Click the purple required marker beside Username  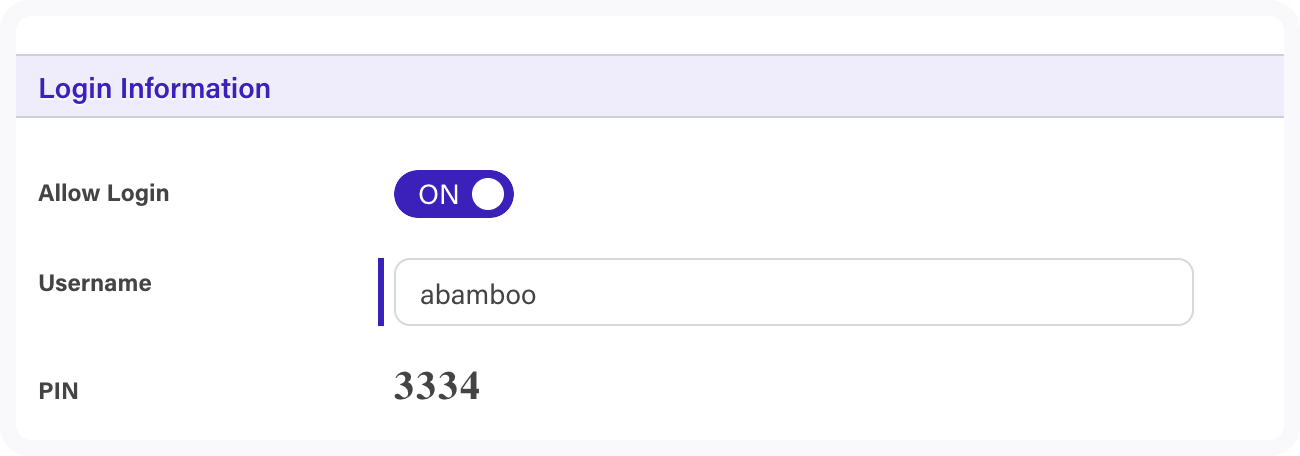[x=381, y=292]
